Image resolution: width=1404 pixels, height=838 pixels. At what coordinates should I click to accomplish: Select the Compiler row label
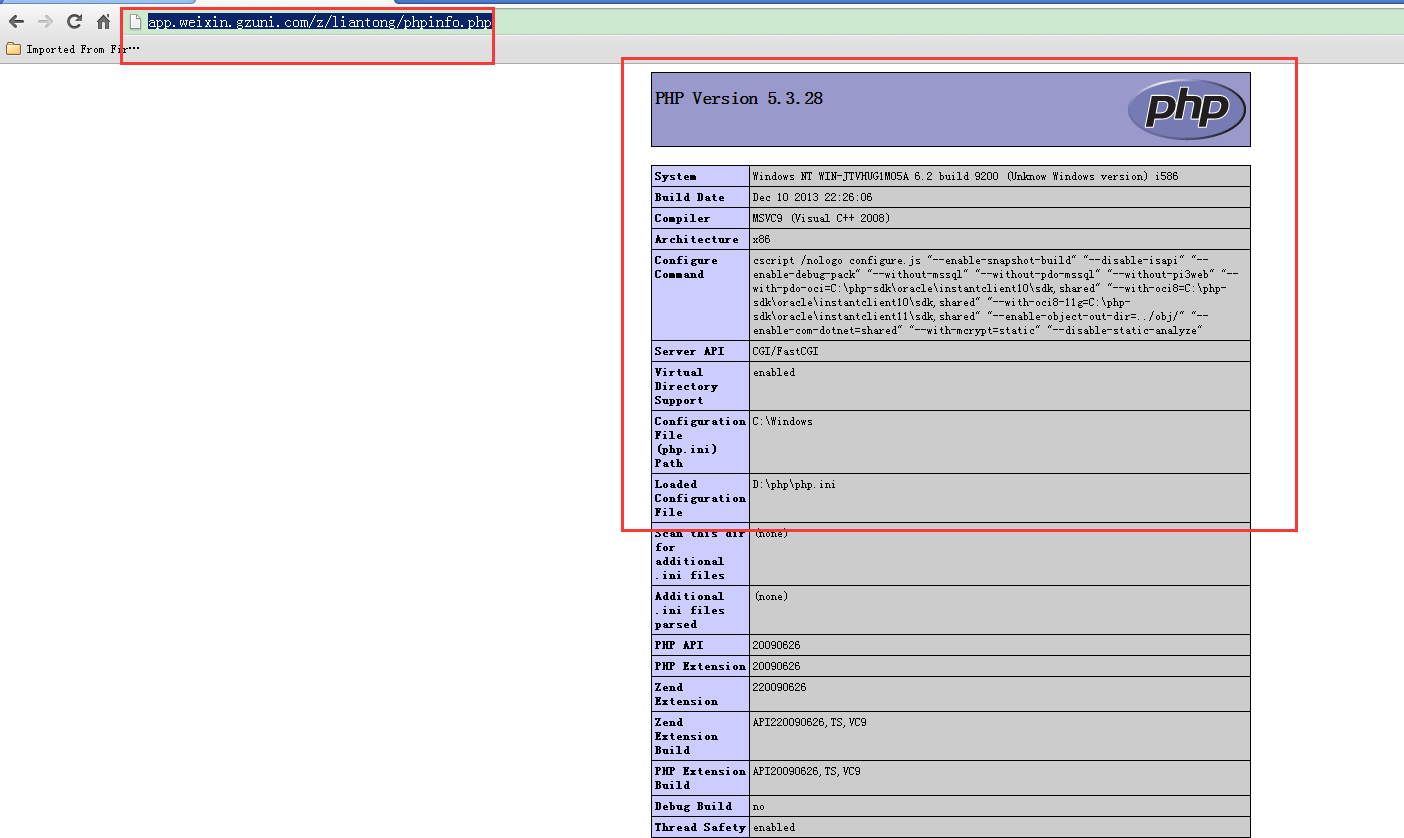pyautogui.click(x=682, y=218)
